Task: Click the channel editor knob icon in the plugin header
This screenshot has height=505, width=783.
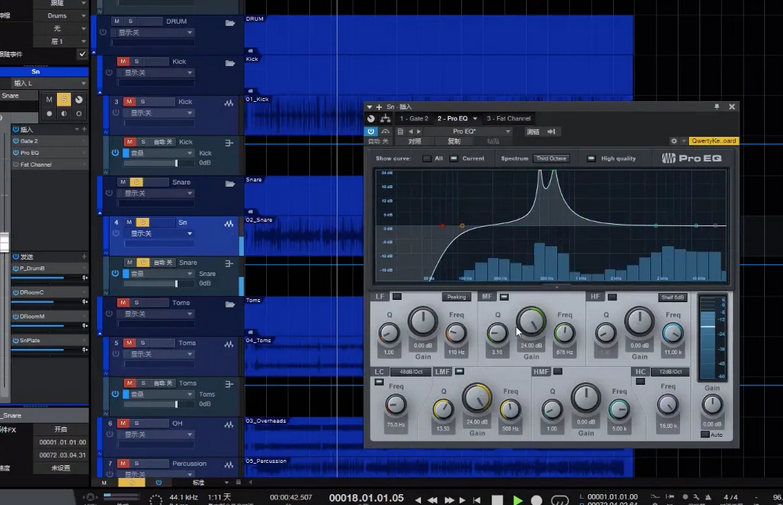Action: 371,118
